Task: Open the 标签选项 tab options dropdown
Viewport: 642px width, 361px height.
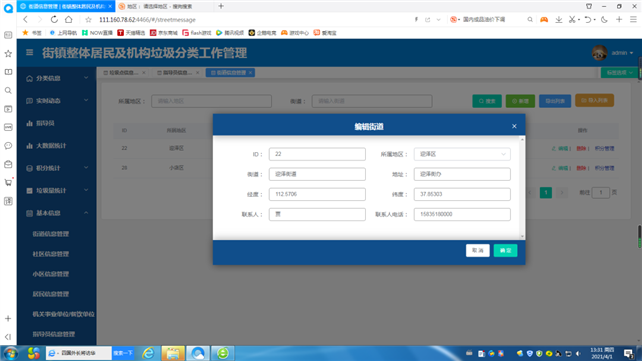Action: [x=619, y=72]
